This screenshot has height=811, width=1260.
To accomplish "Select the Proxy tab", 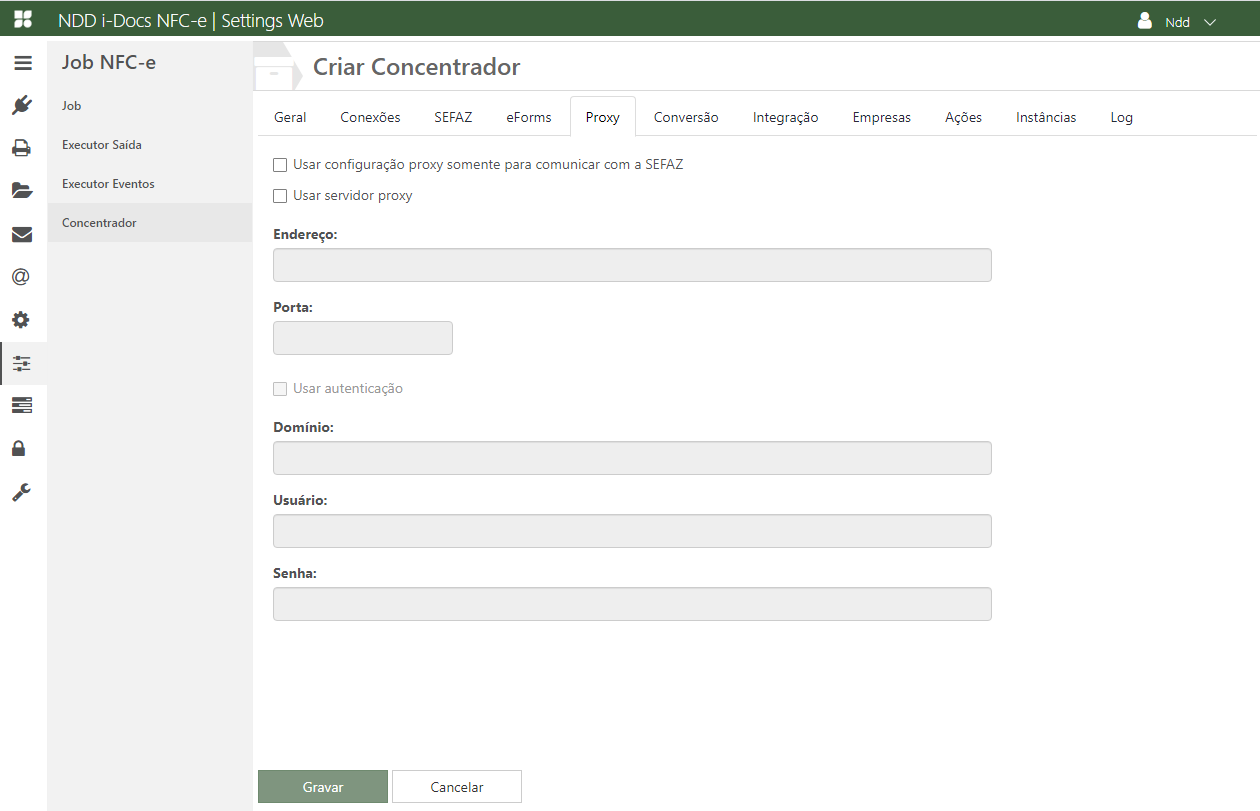I will coord(603,117).
